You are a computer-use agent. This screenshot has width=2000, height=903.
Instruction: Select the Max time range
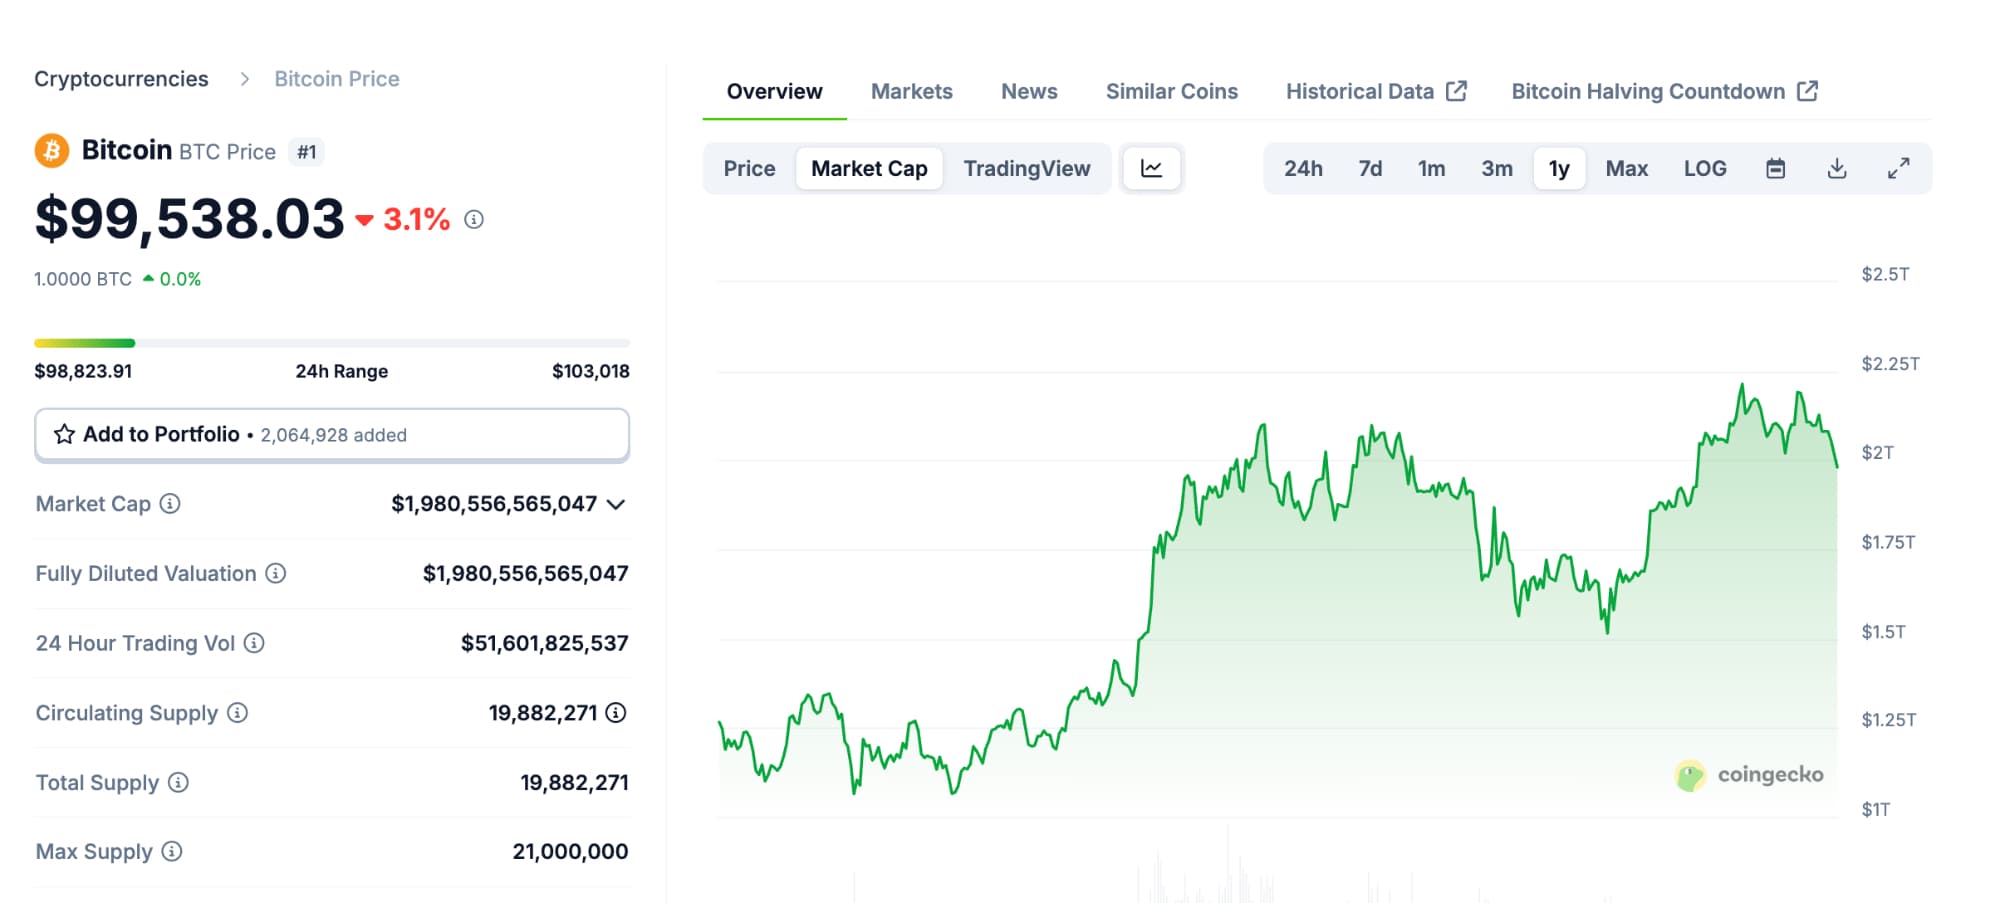[x=1626, y=168]
